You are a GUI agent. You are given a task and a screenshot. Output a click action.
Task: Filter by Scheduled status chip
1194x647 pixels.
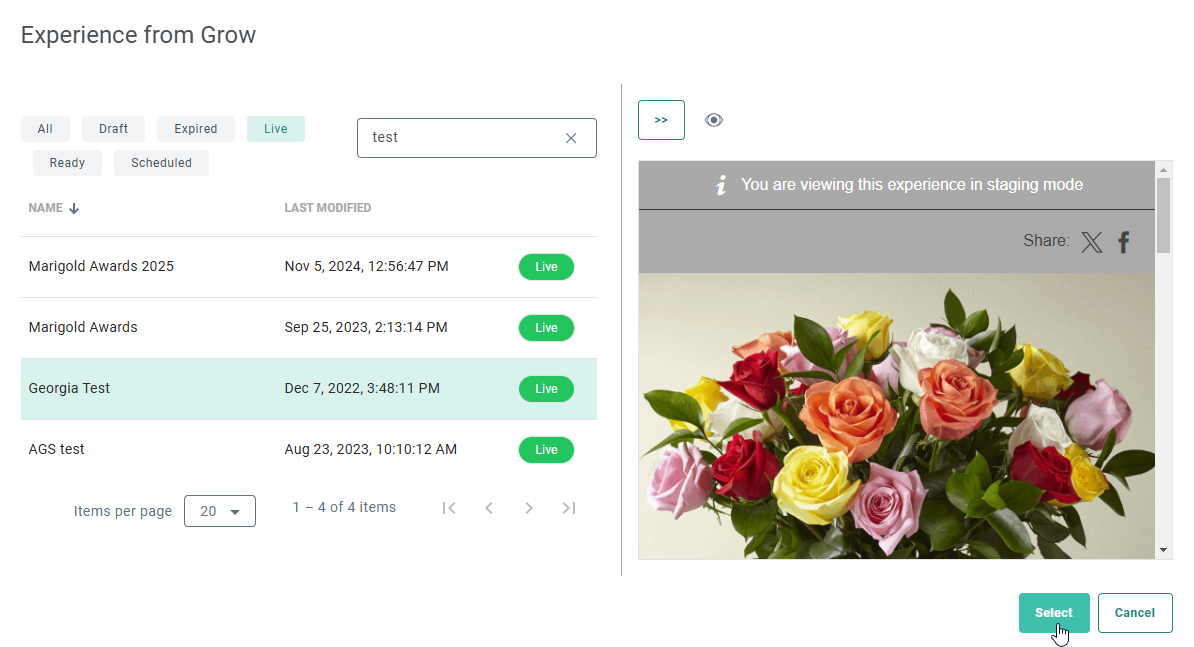point(161,163)
